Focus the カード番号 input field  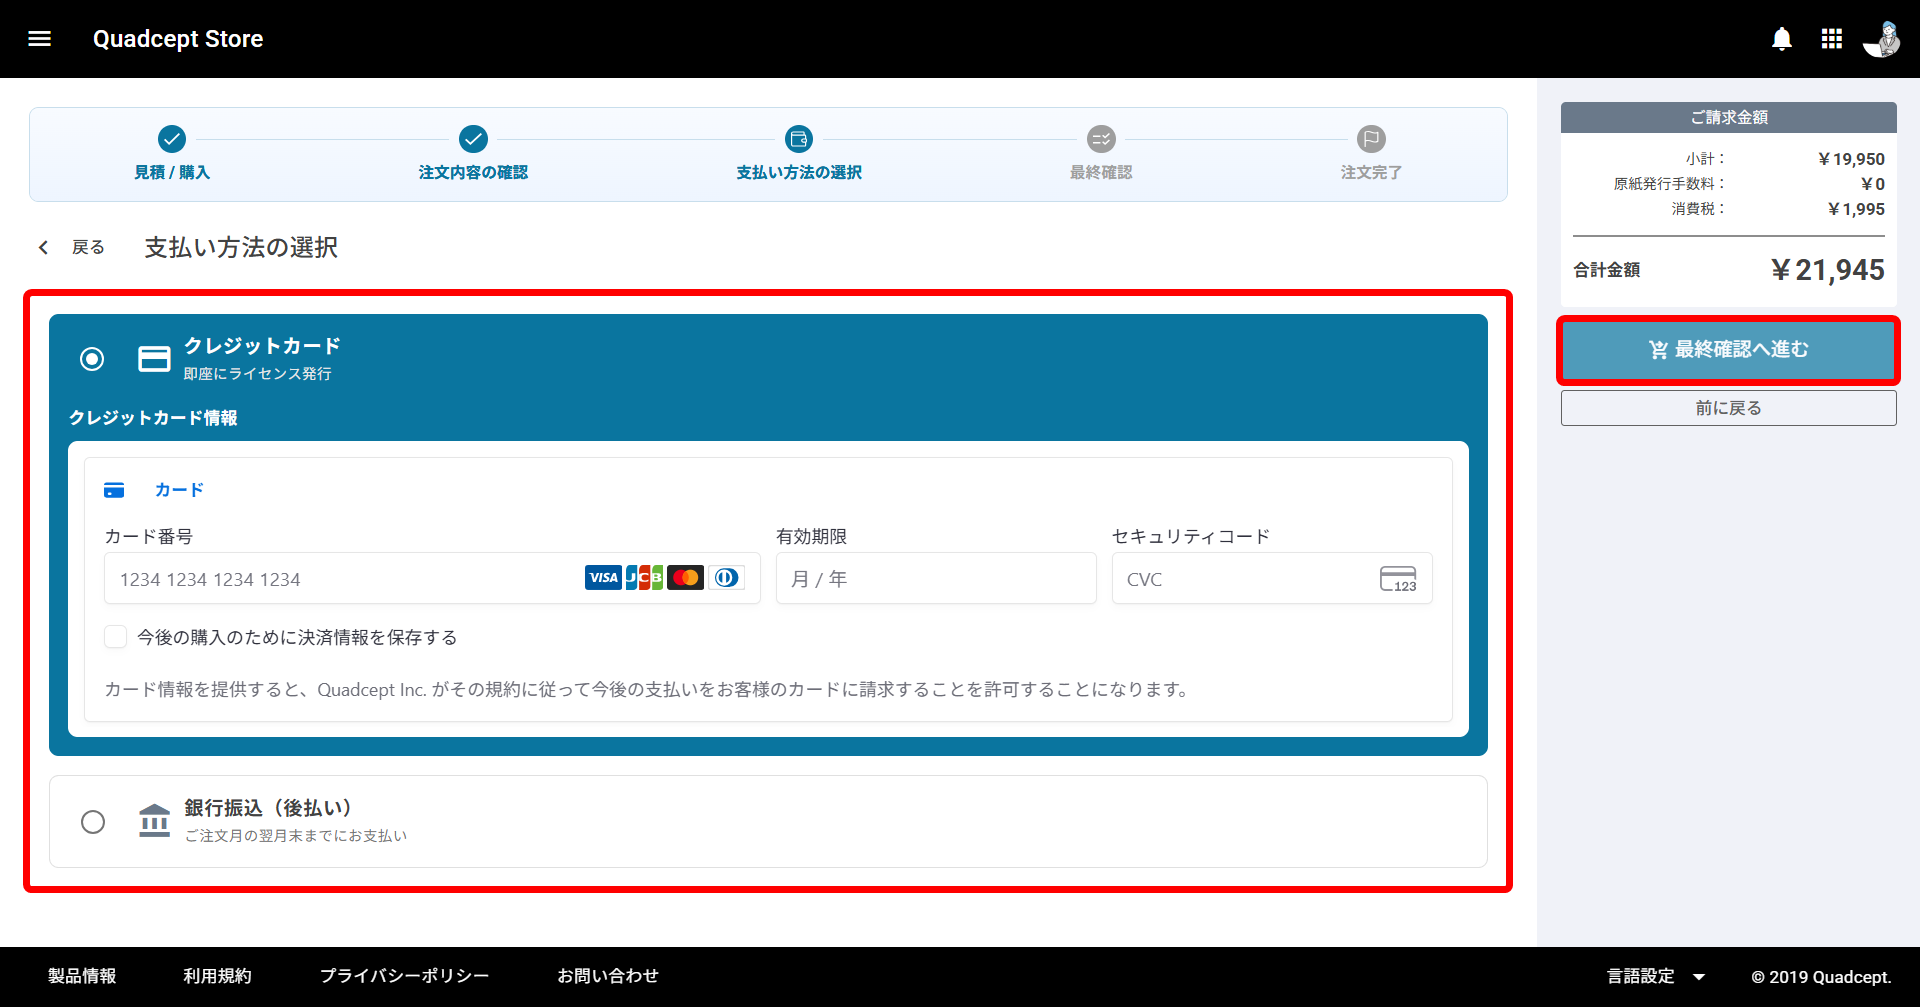tap(432, 578)
